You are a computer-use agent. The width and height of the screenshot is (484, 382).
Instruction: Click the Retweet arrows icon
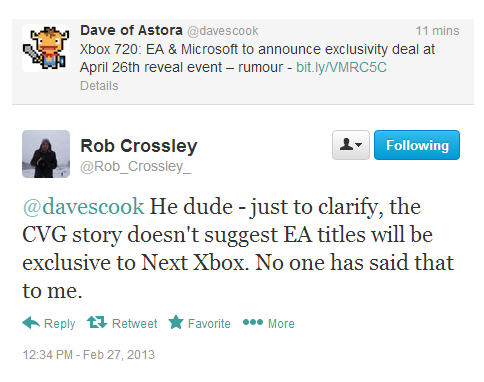click(x=97, y=322)
